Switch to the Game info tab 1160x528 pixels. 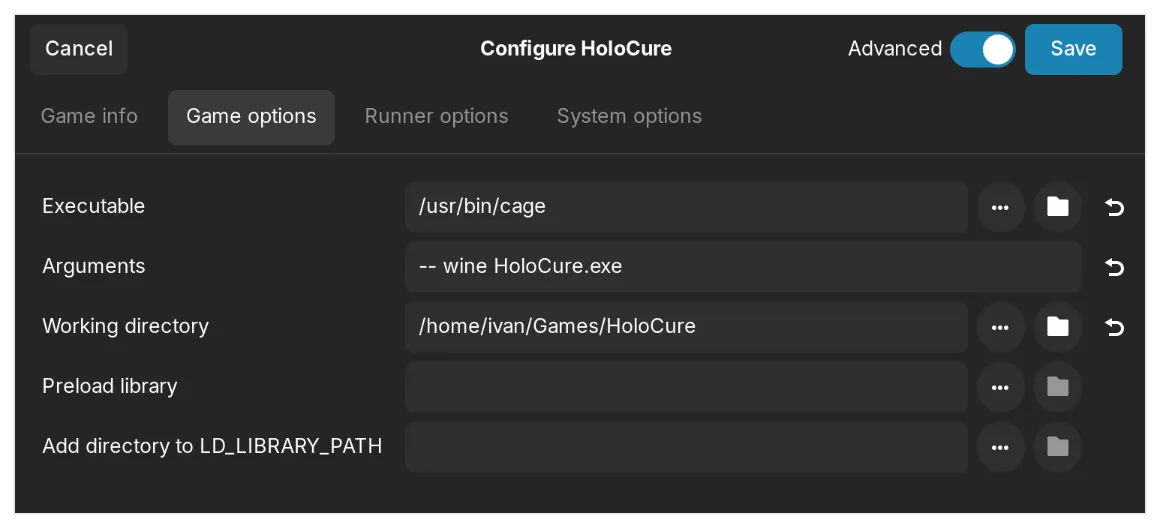tap(89, 117)
